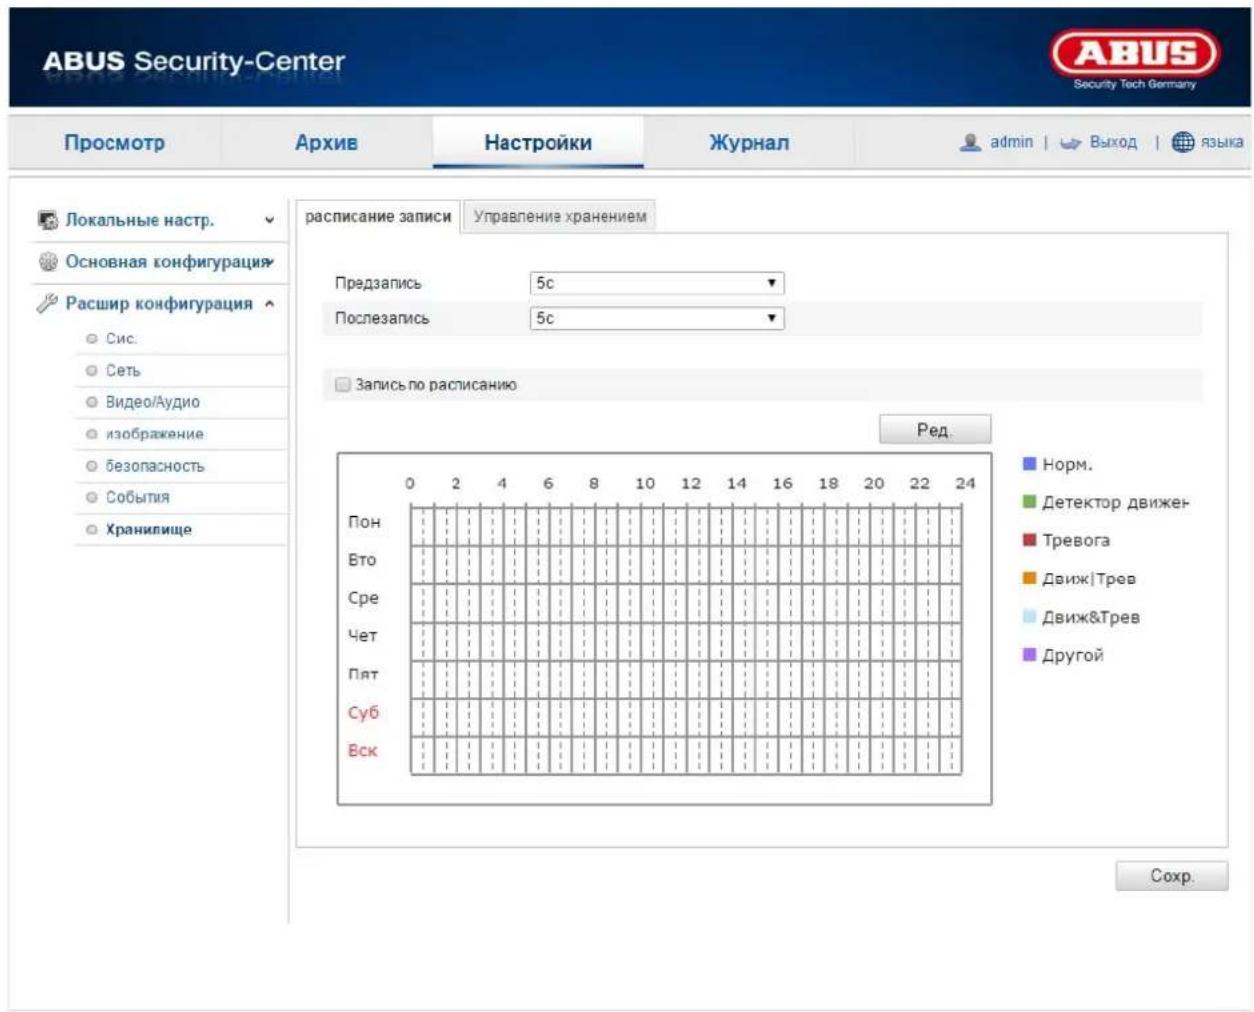This screenshot has height=1012, width=1254.
Task: Click the Ред. edit button
Action: click(934, 430)
